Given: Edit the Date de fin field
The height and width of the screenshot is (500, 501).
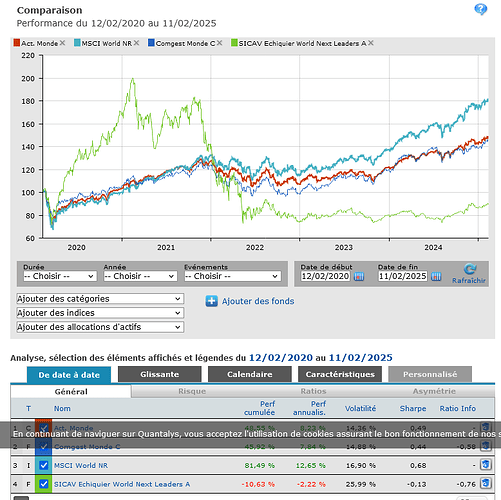Looking at the screenshot, I should pyautogui.click(x=403, y=276).
